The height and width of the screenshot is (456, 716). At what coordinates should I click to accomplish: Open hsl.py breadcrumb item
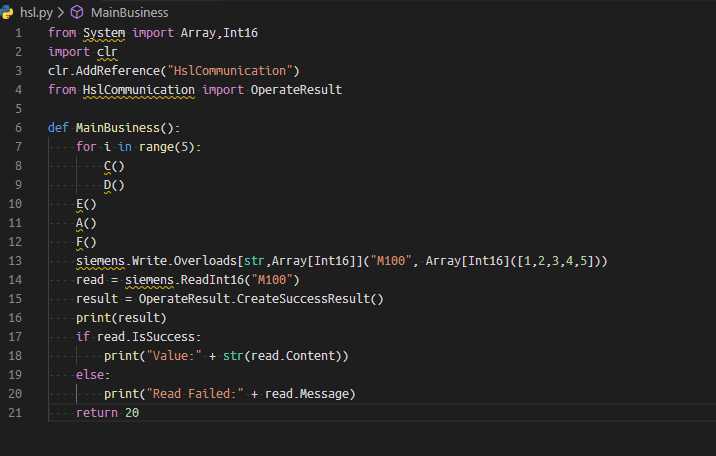[x=36, y=13]
